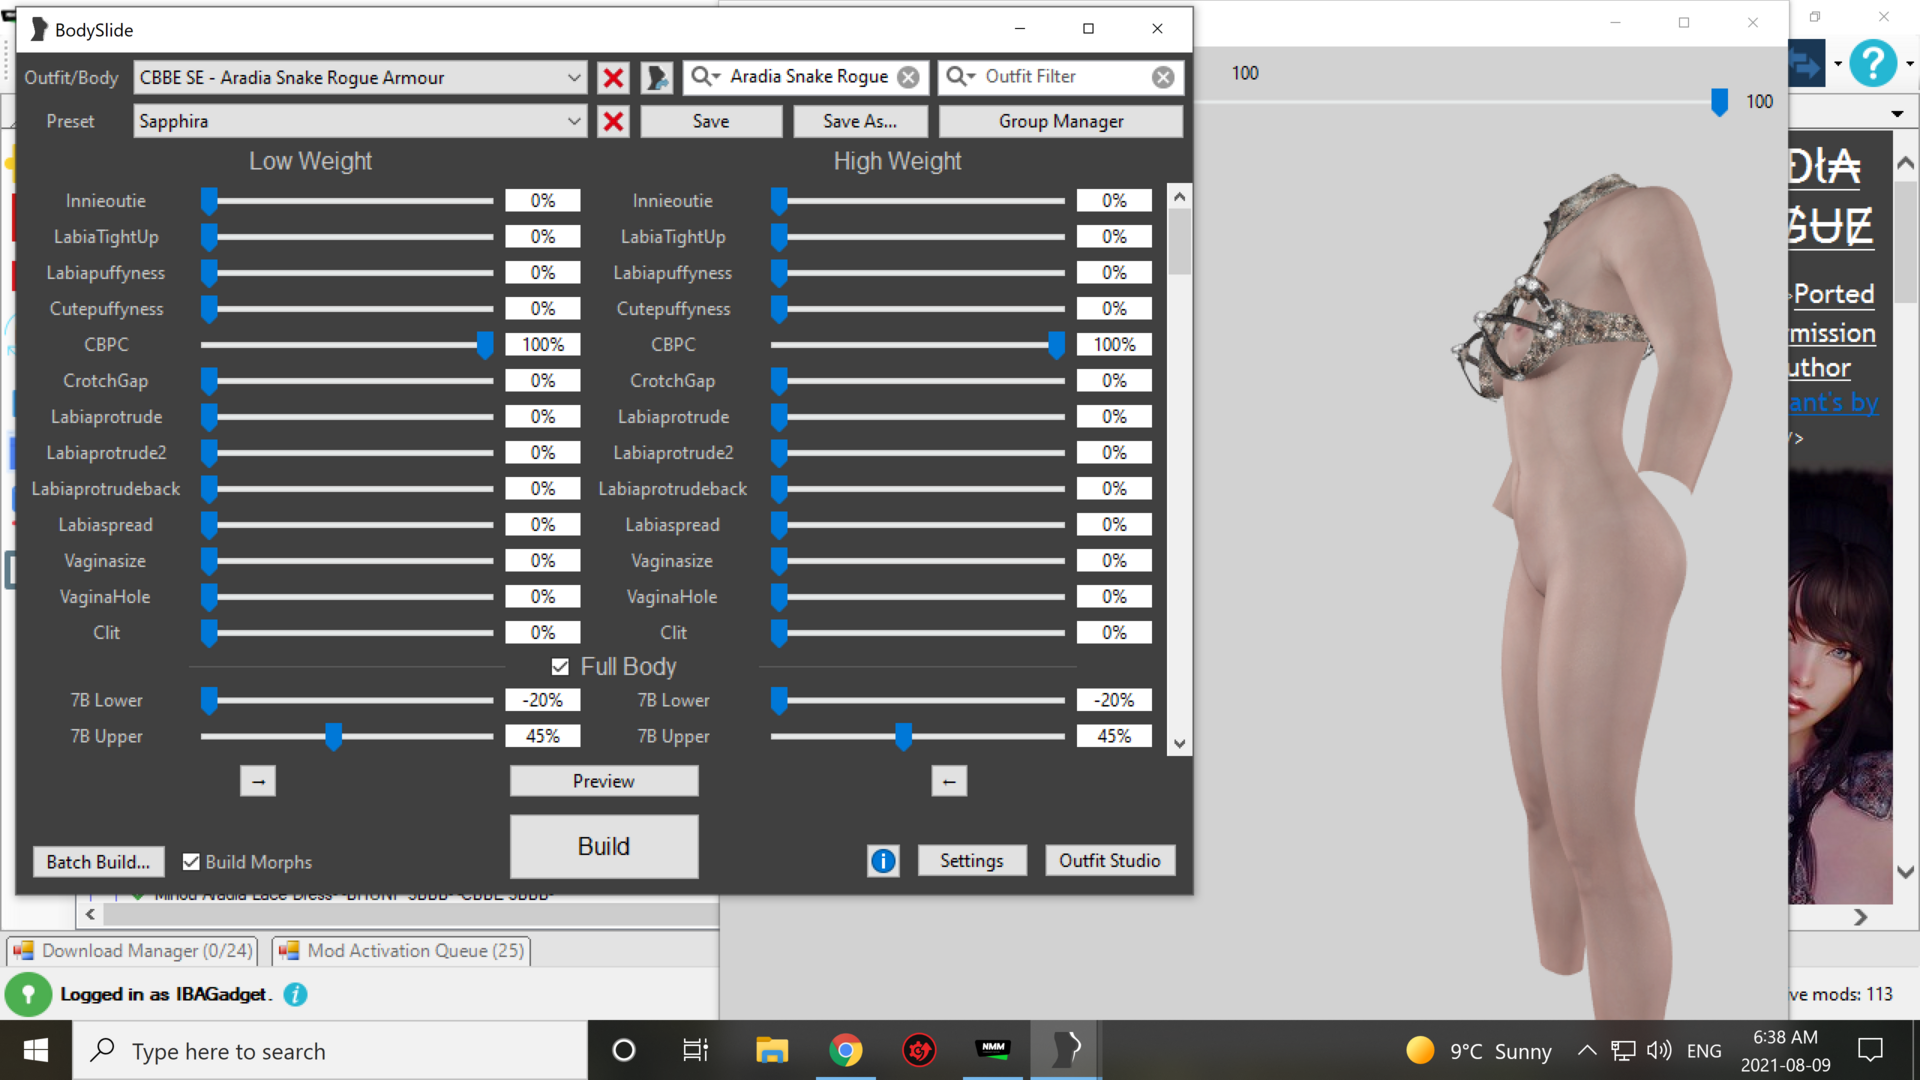Image resolution: width=1920 pixels, height=1080 pixels.
Task: Click the weather 9°C Sunny widget
Action: point(1478,1051)
